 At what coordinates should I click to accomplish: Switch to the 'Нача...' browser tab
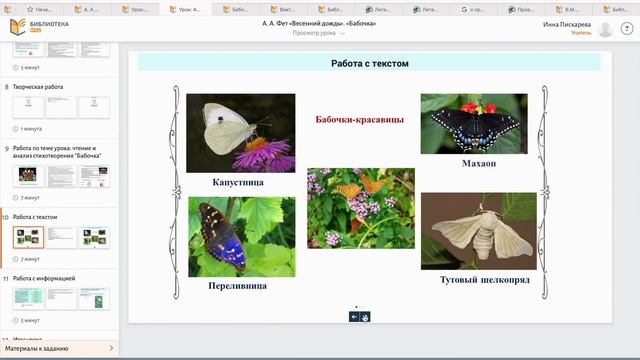(x=39, y=9)
